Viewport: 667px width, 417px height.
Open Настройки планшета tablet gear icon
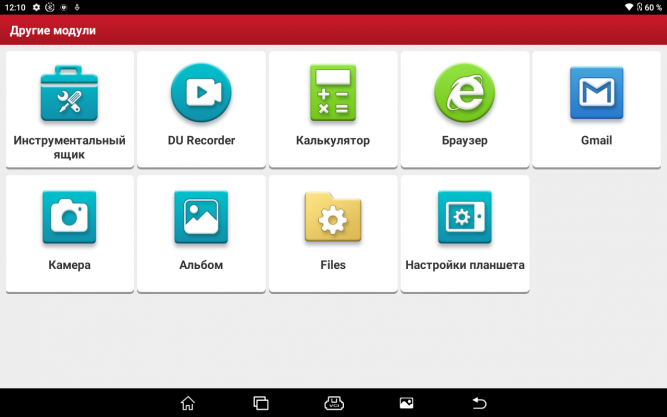(x=465, y=217)
